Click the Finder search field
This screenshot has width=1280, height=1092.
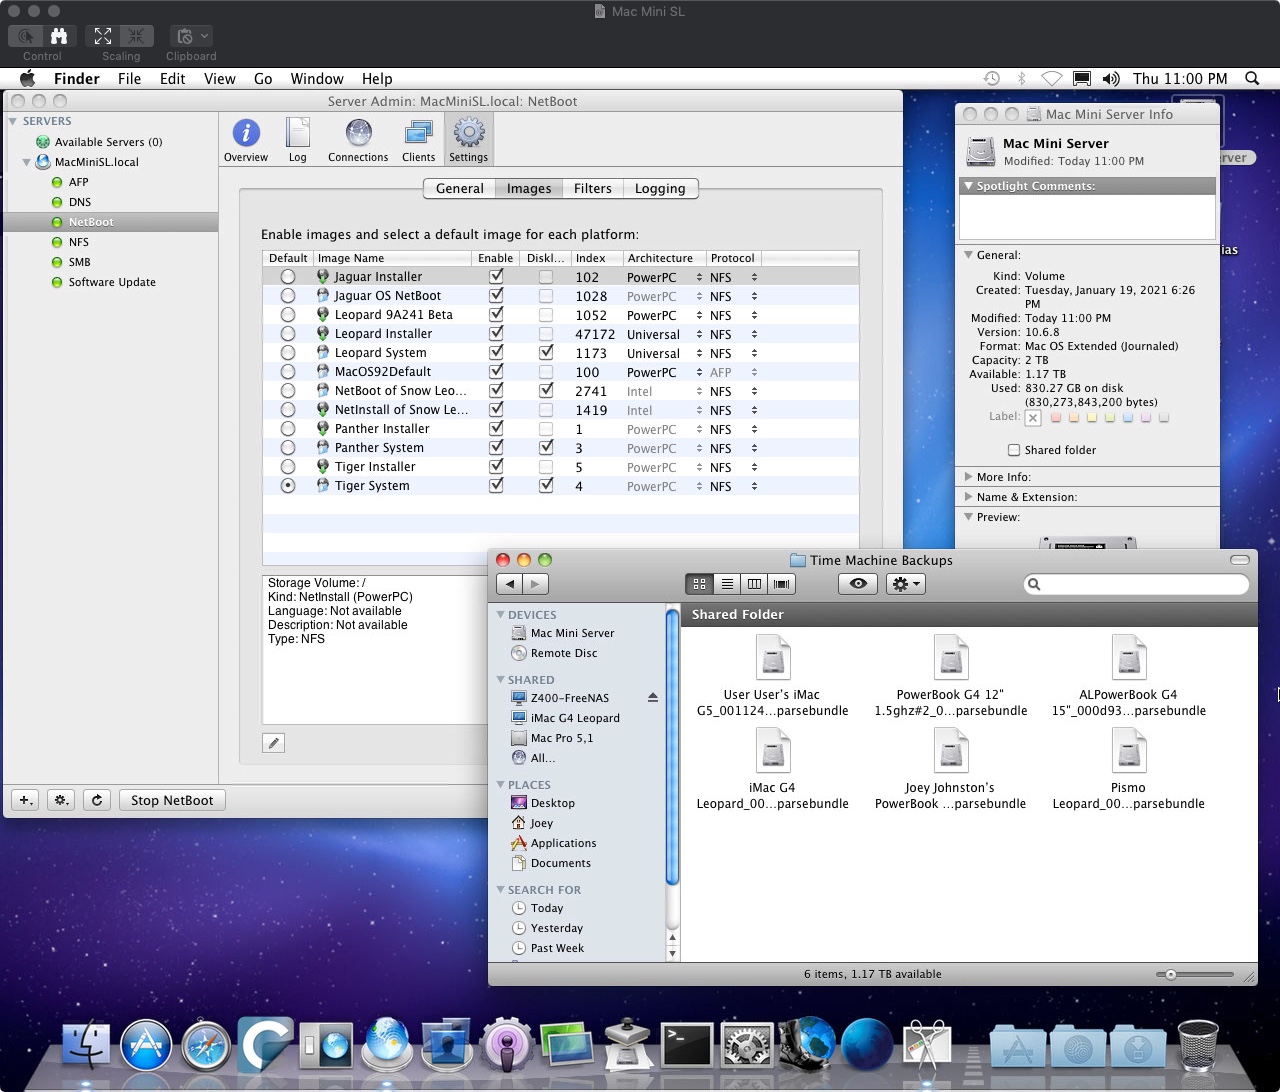[1140, 584]
